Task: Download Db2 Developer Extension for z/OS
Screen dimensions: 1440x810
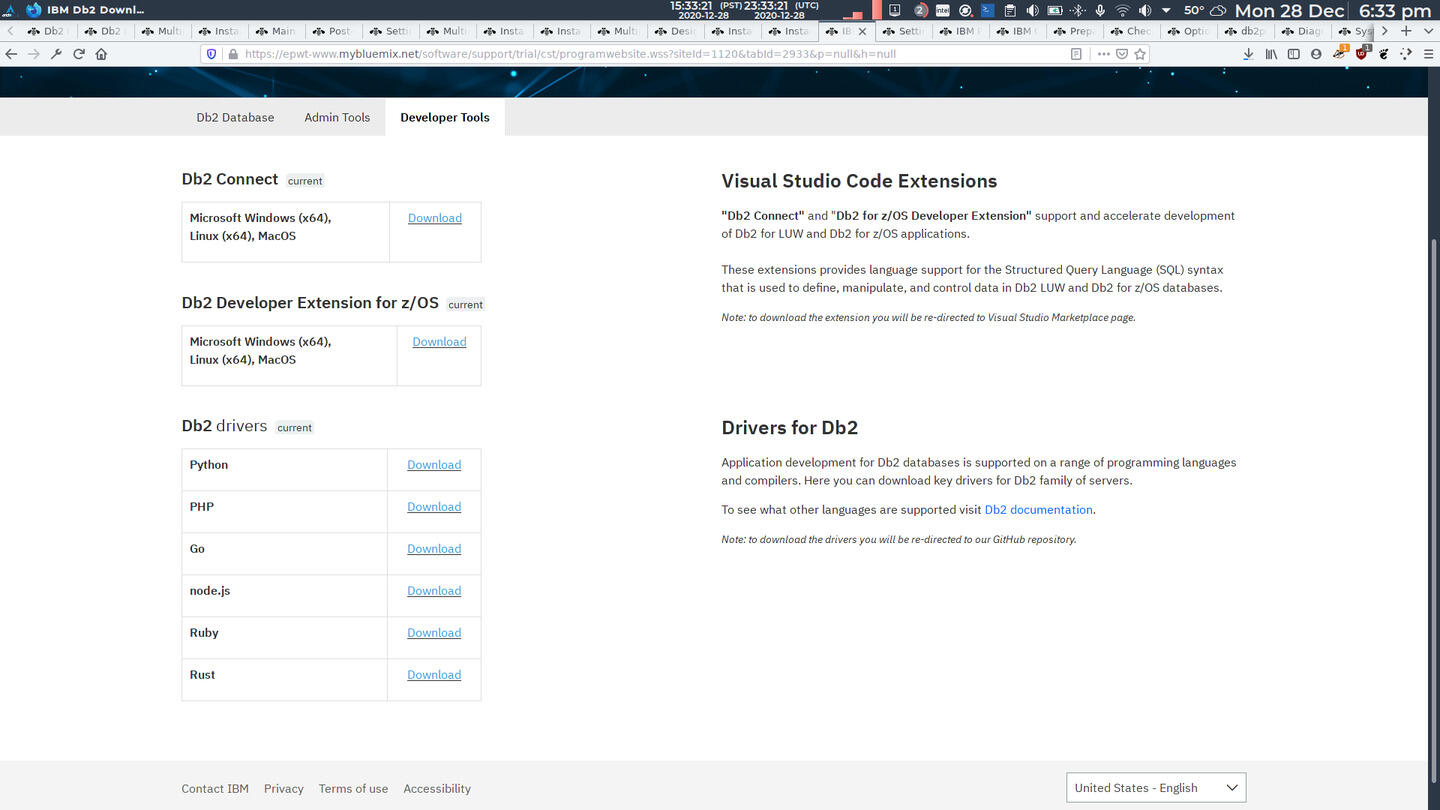Action: pyautogui.click(x=439, y=342)
